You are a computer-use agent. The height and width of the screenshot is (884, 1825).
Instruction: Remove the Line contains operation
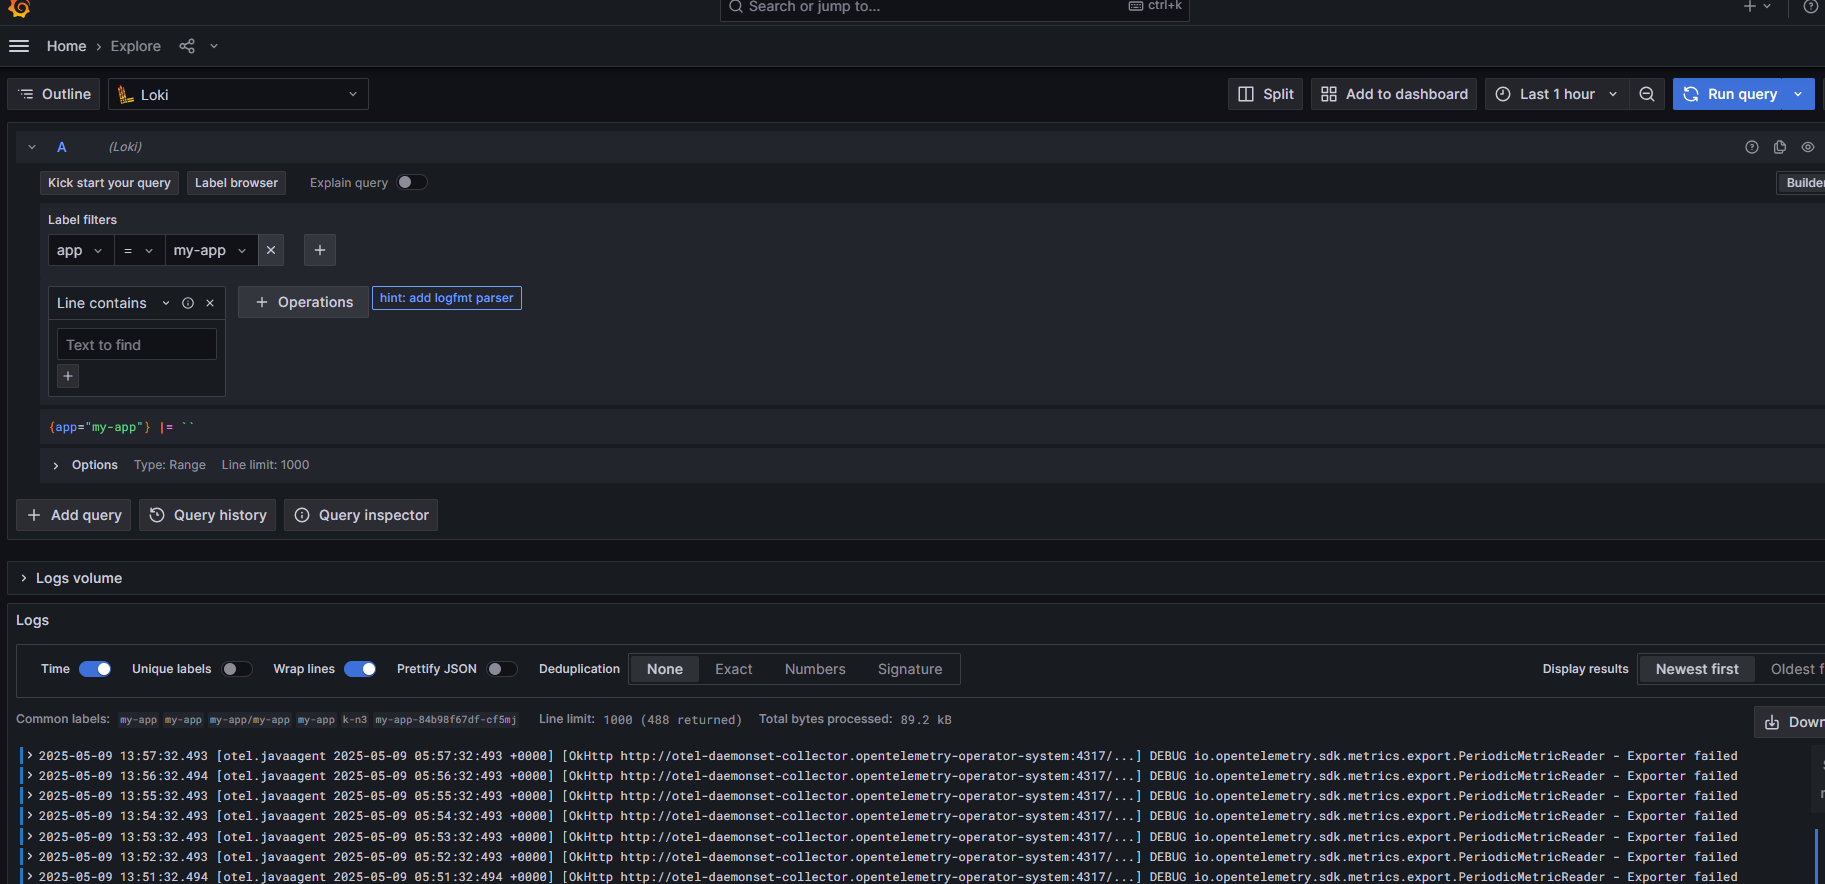[210, 303]
